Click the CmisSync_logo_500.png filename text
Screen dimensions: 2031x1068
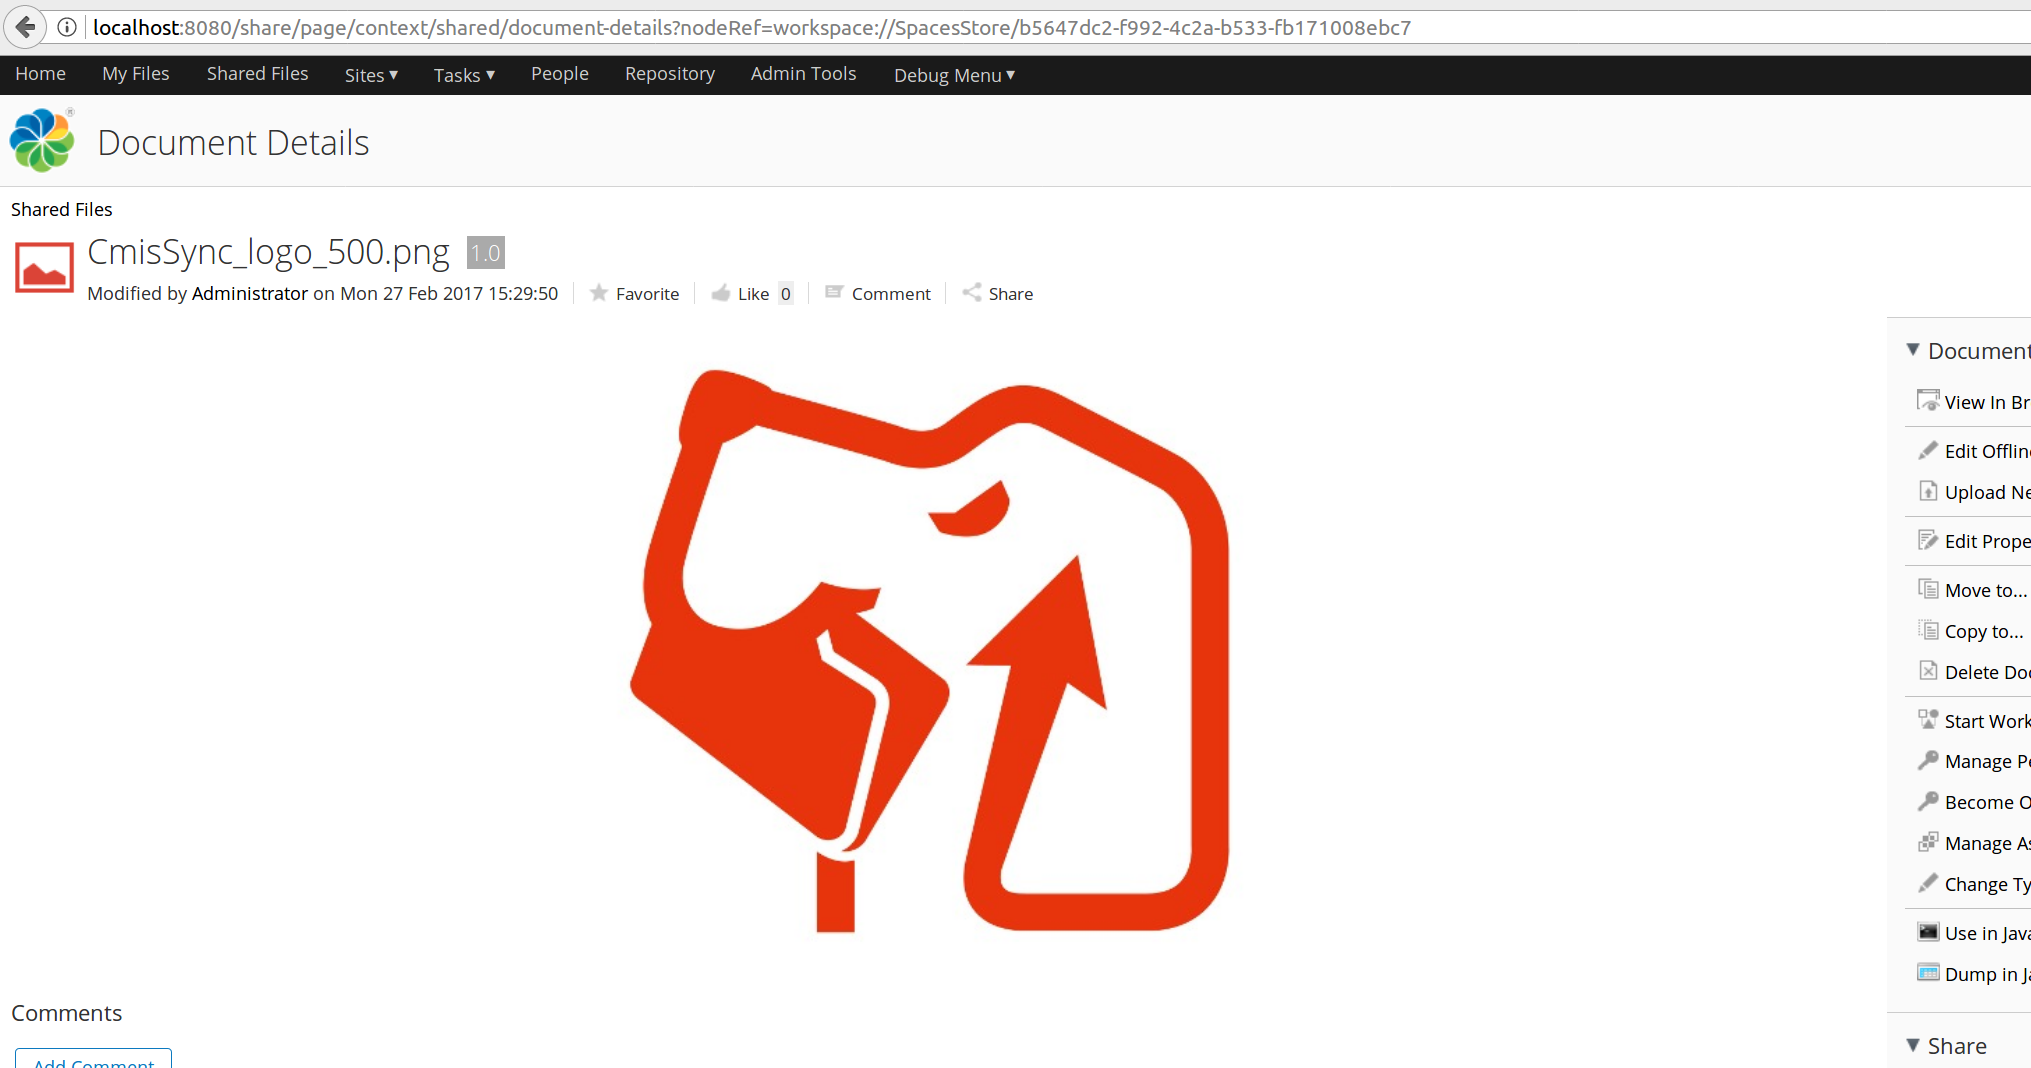click(268, 252)
